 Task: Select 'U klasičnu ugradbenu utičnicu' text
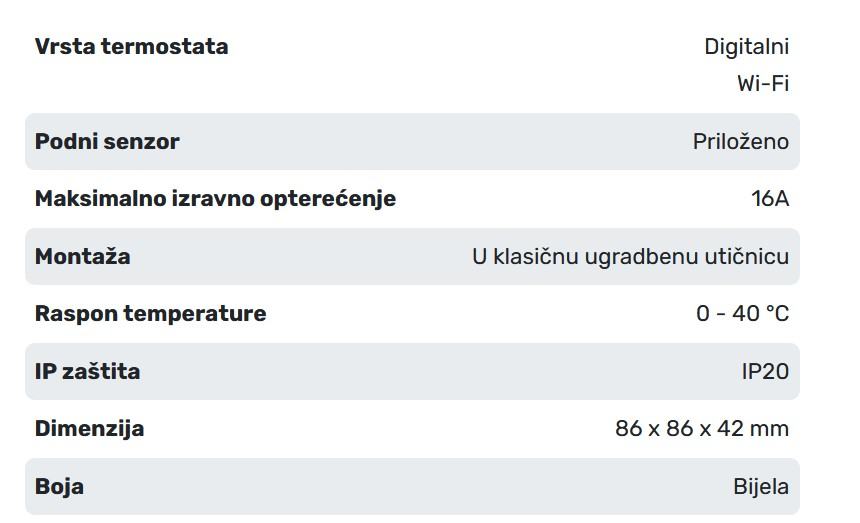coord(630,257)
